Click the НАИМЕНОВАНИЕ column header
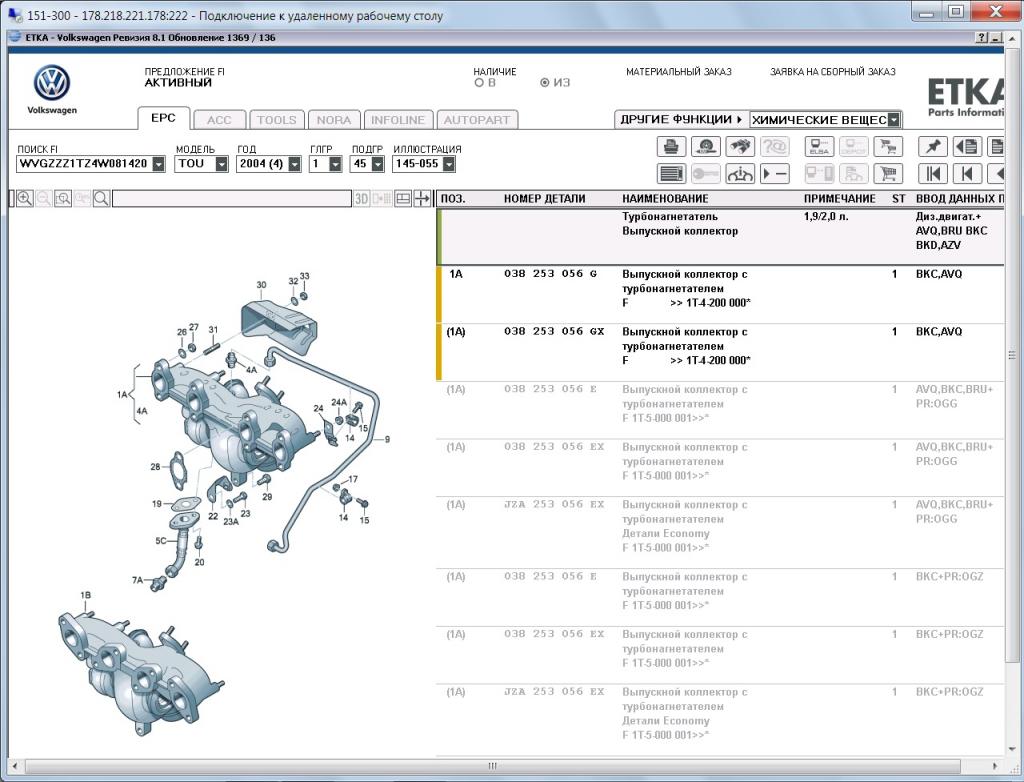1024x782 pixels. pyautogui.click(x=665, y=199)
